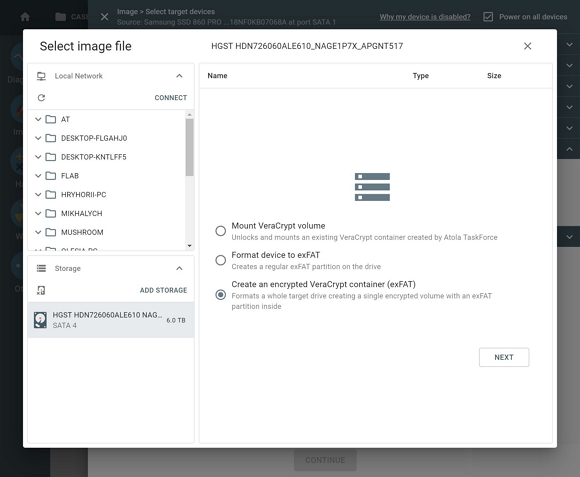Screen dimensions: 580x477
Task: Click the DESKTOP-FLGAHJ0 folder icon
Action: [51, 138]
